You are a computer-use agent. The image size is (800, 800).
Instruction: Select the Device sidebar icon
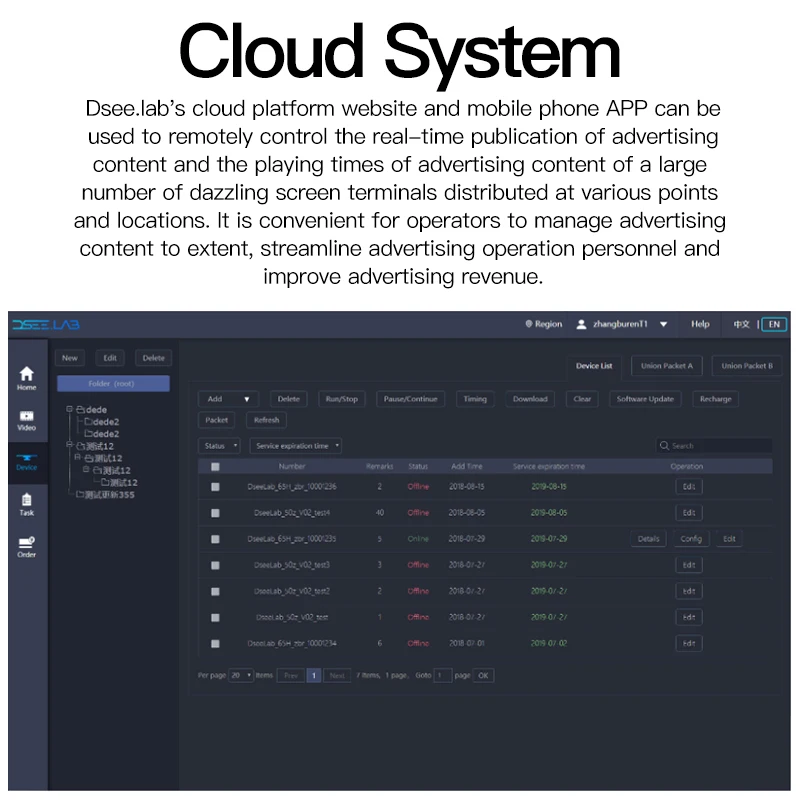27,462
